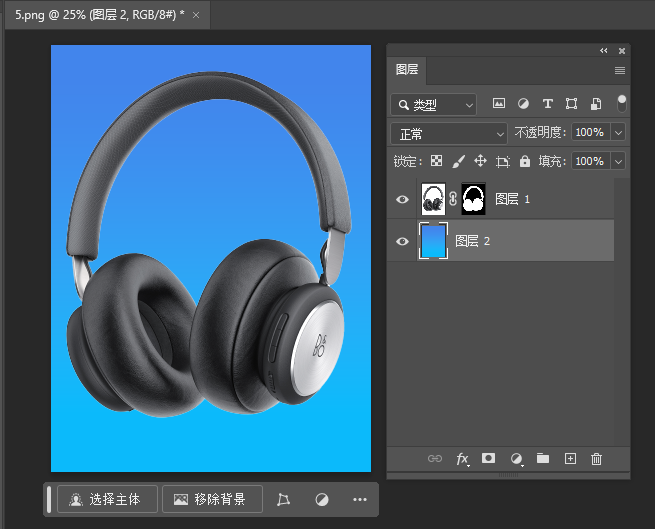Create new fill or adjustment layer icon
The height and width of the screenshot is (529, 655).
(x=516, y=459)
